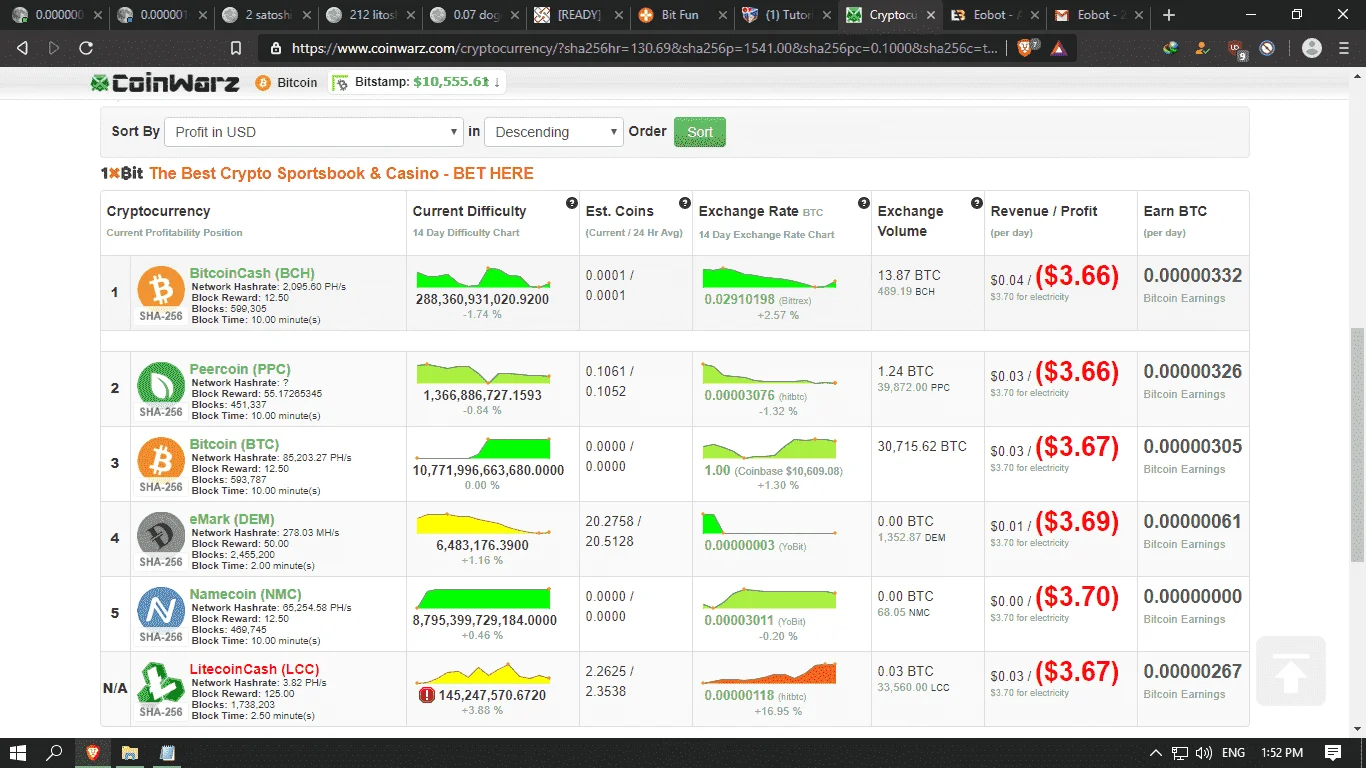Open the eMark yellow difficulty chart
1366x768 pixels.
[x=484, y=523]
